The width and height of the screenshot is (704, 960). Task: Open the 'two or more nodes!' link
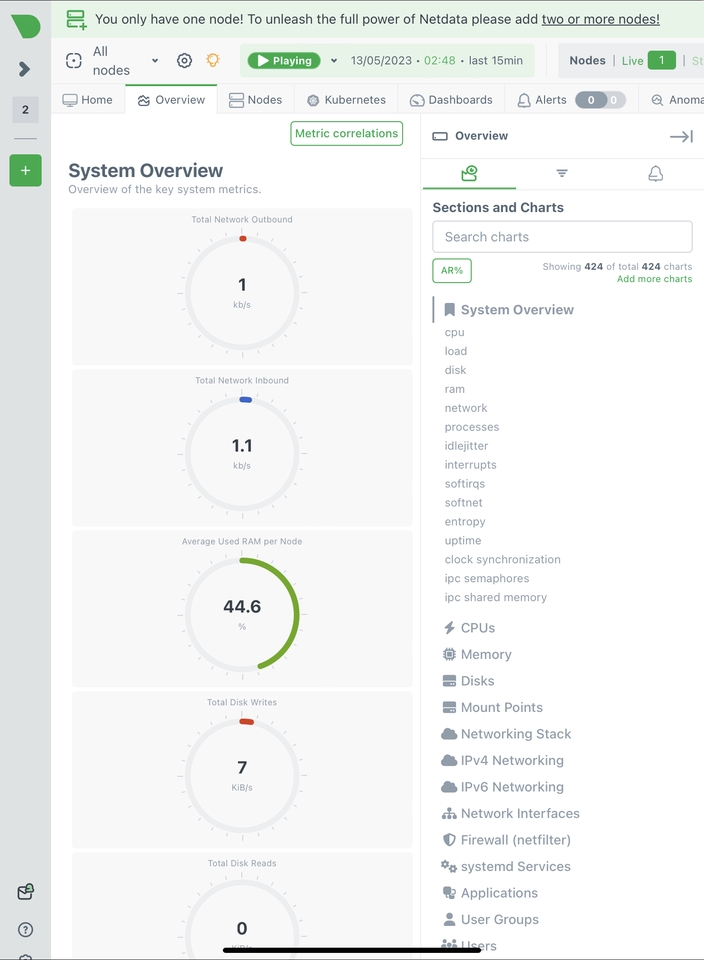[x=601, y=19]
